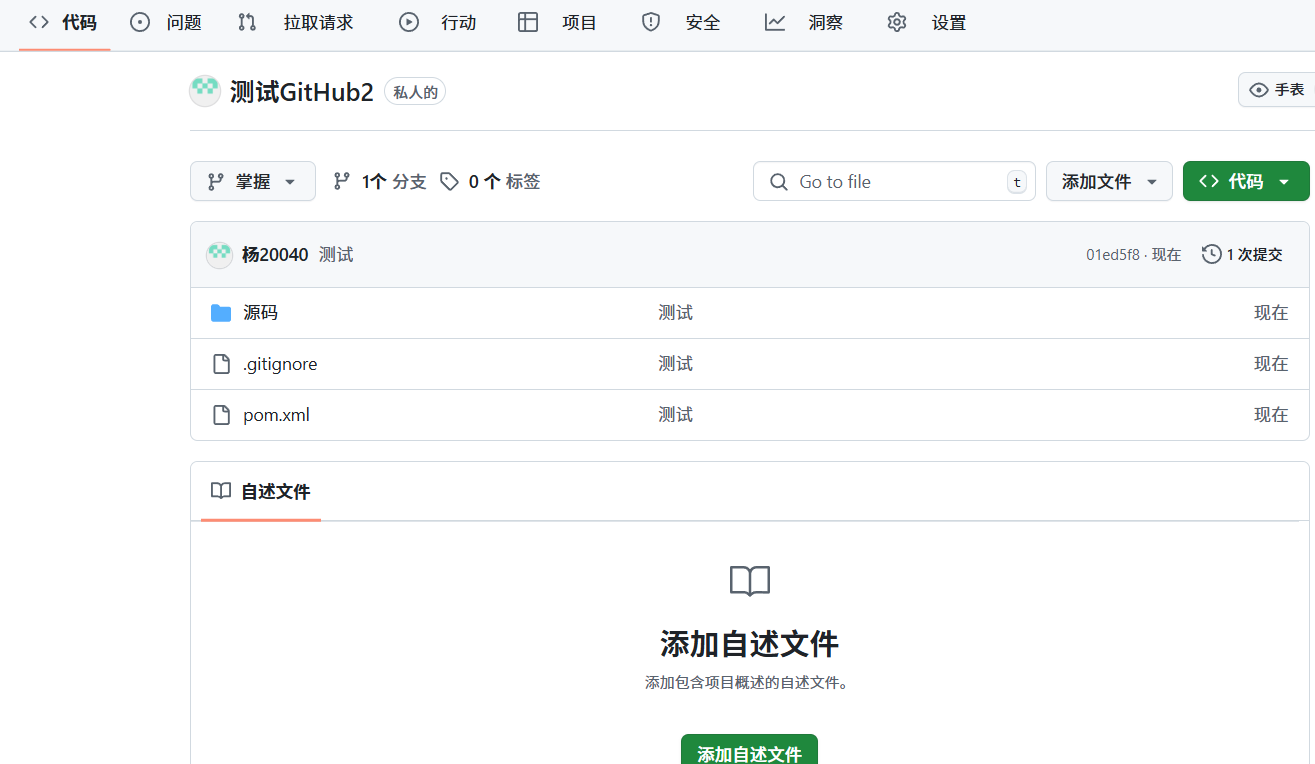Image resolution: width=1315 pixels, height=764 pixels.
Task: Open the 问题 tab
Action: click(166, 22)
